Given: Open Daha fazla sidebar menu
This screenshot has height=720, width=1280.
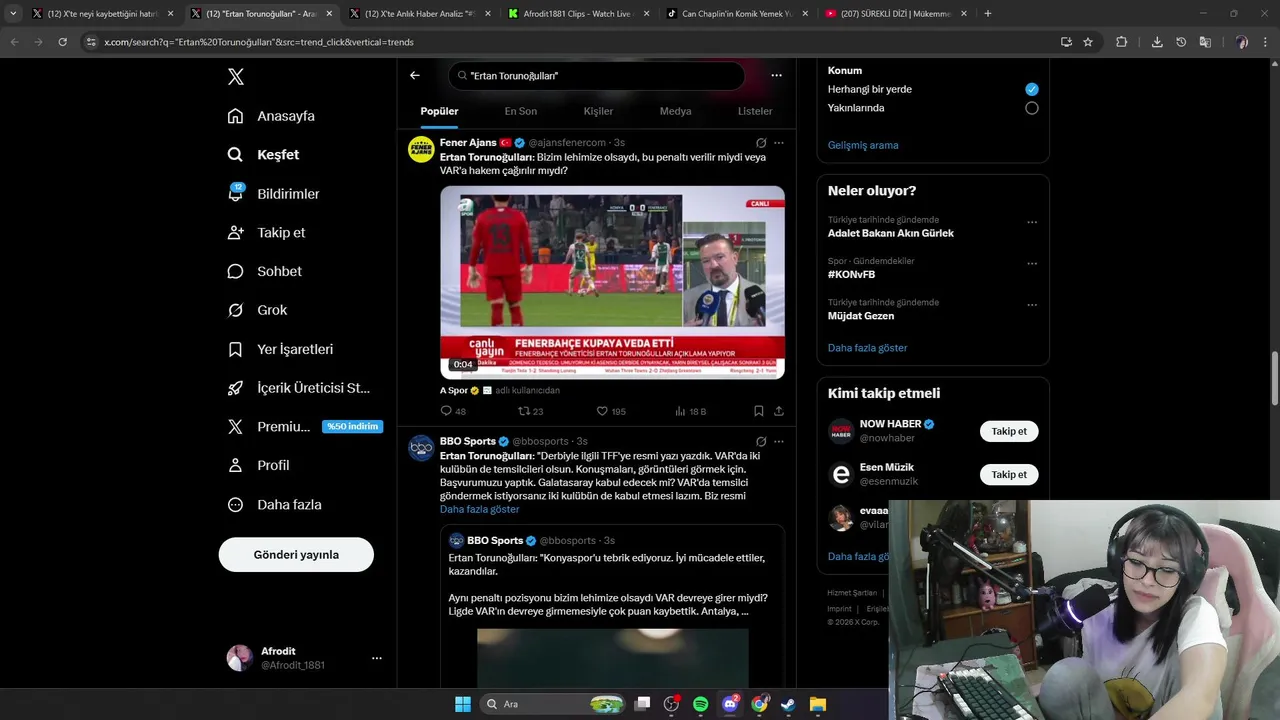Looking at the screenshot, I should pyautogui.click(x=274, y=505).
